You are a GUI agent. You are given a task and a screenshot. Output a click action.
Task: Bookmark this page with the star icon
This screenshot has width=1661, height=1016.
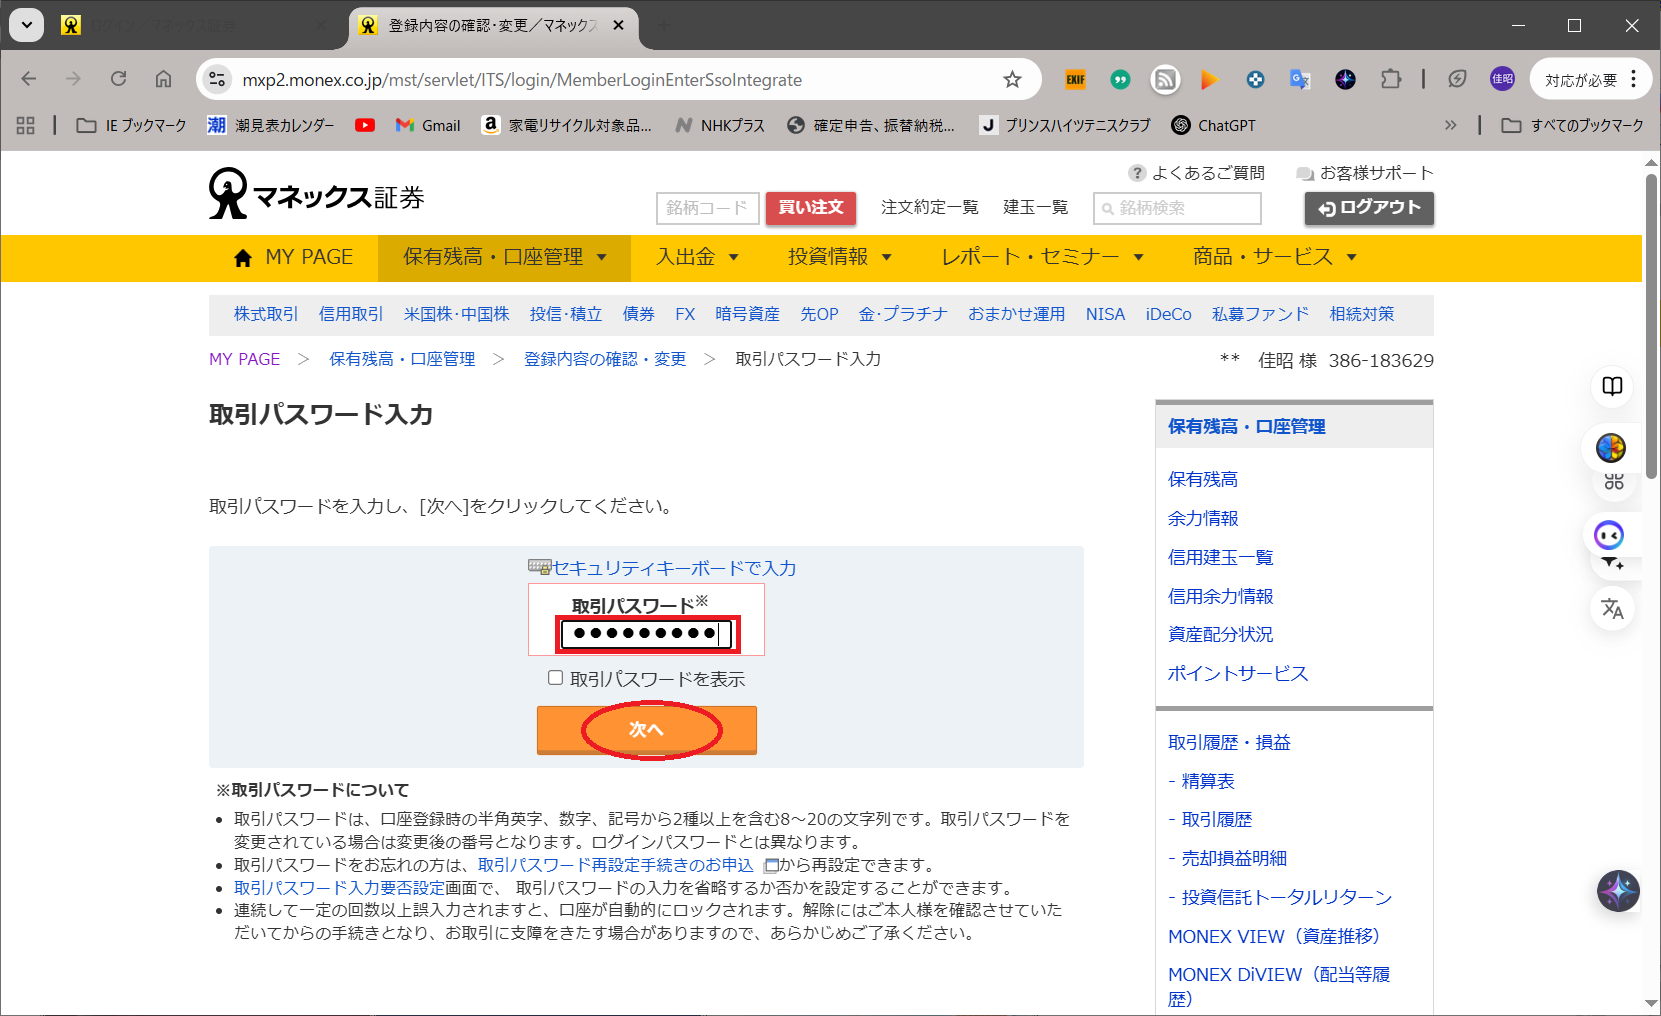[x=1012, y=80]
